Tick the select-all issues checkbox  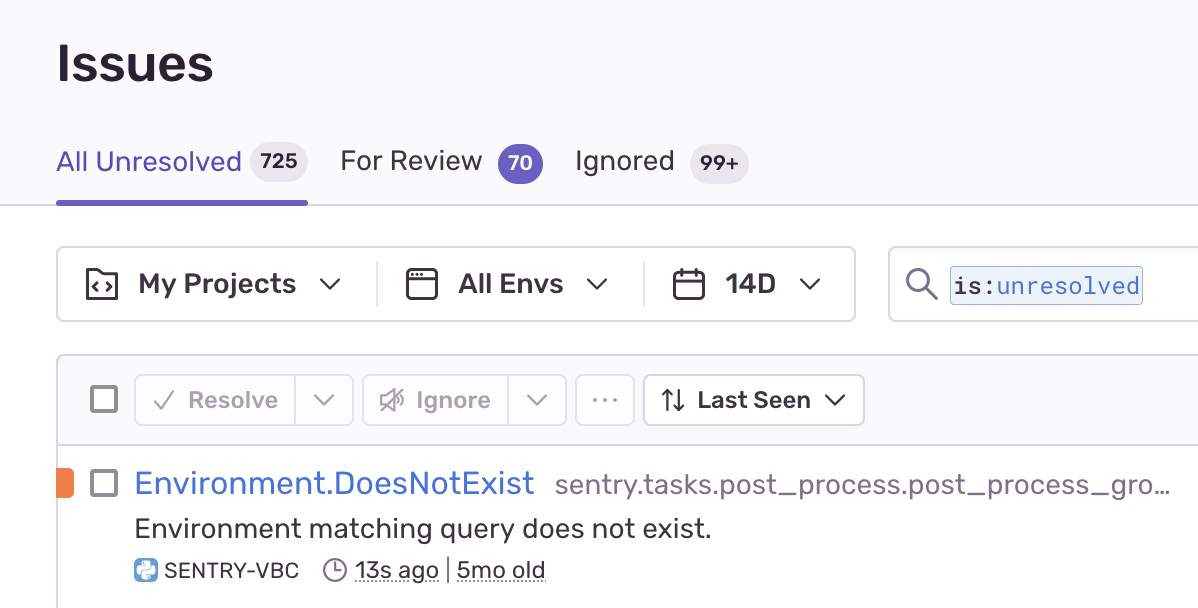click(104, 399)
